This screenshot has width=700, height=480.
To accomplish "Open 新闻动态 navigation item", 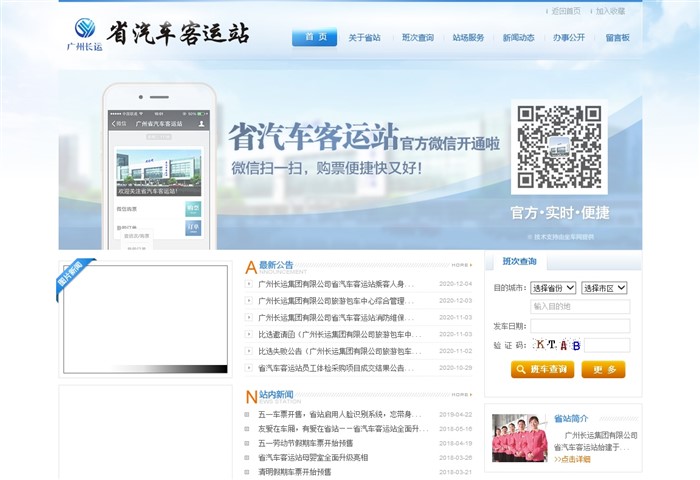I will pos(518,38).
